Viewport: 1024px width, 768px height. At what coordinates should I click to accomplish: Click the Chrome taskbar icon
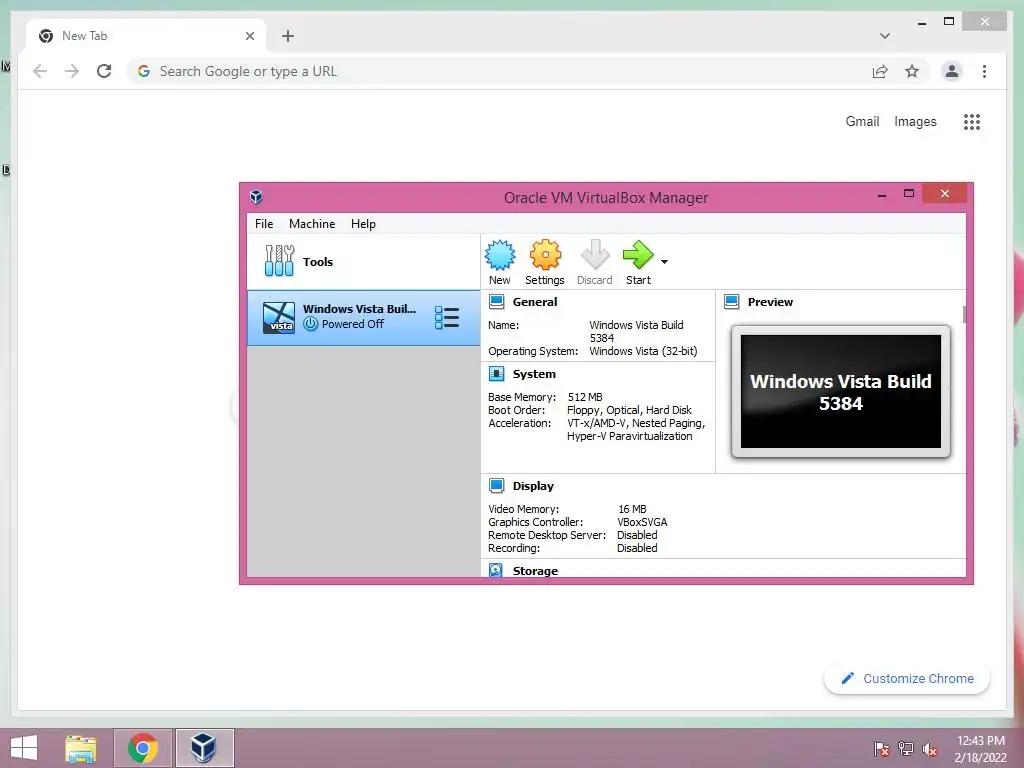[143, 748]
